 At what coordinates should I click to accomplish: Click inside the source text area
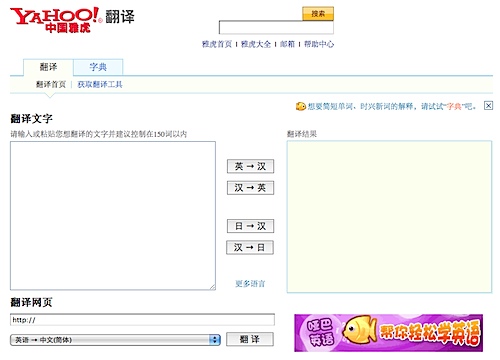point(113,216)
